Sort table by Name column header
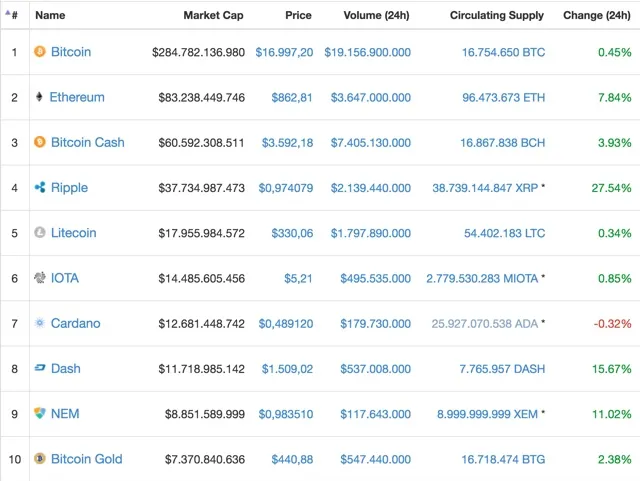The width and height of the screenshot is (640, 481). tap(50, 15)
